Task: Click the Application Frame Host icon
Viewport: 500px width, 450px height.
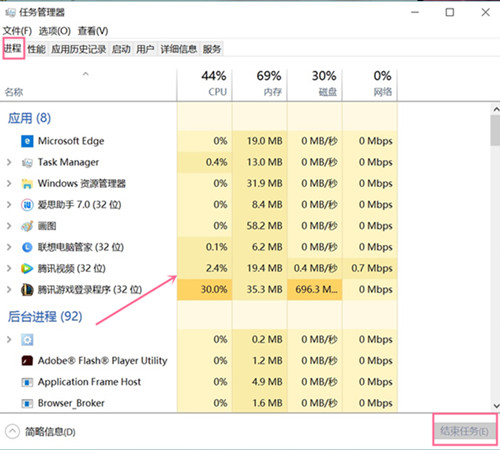Action: click(x=27, y=382)
